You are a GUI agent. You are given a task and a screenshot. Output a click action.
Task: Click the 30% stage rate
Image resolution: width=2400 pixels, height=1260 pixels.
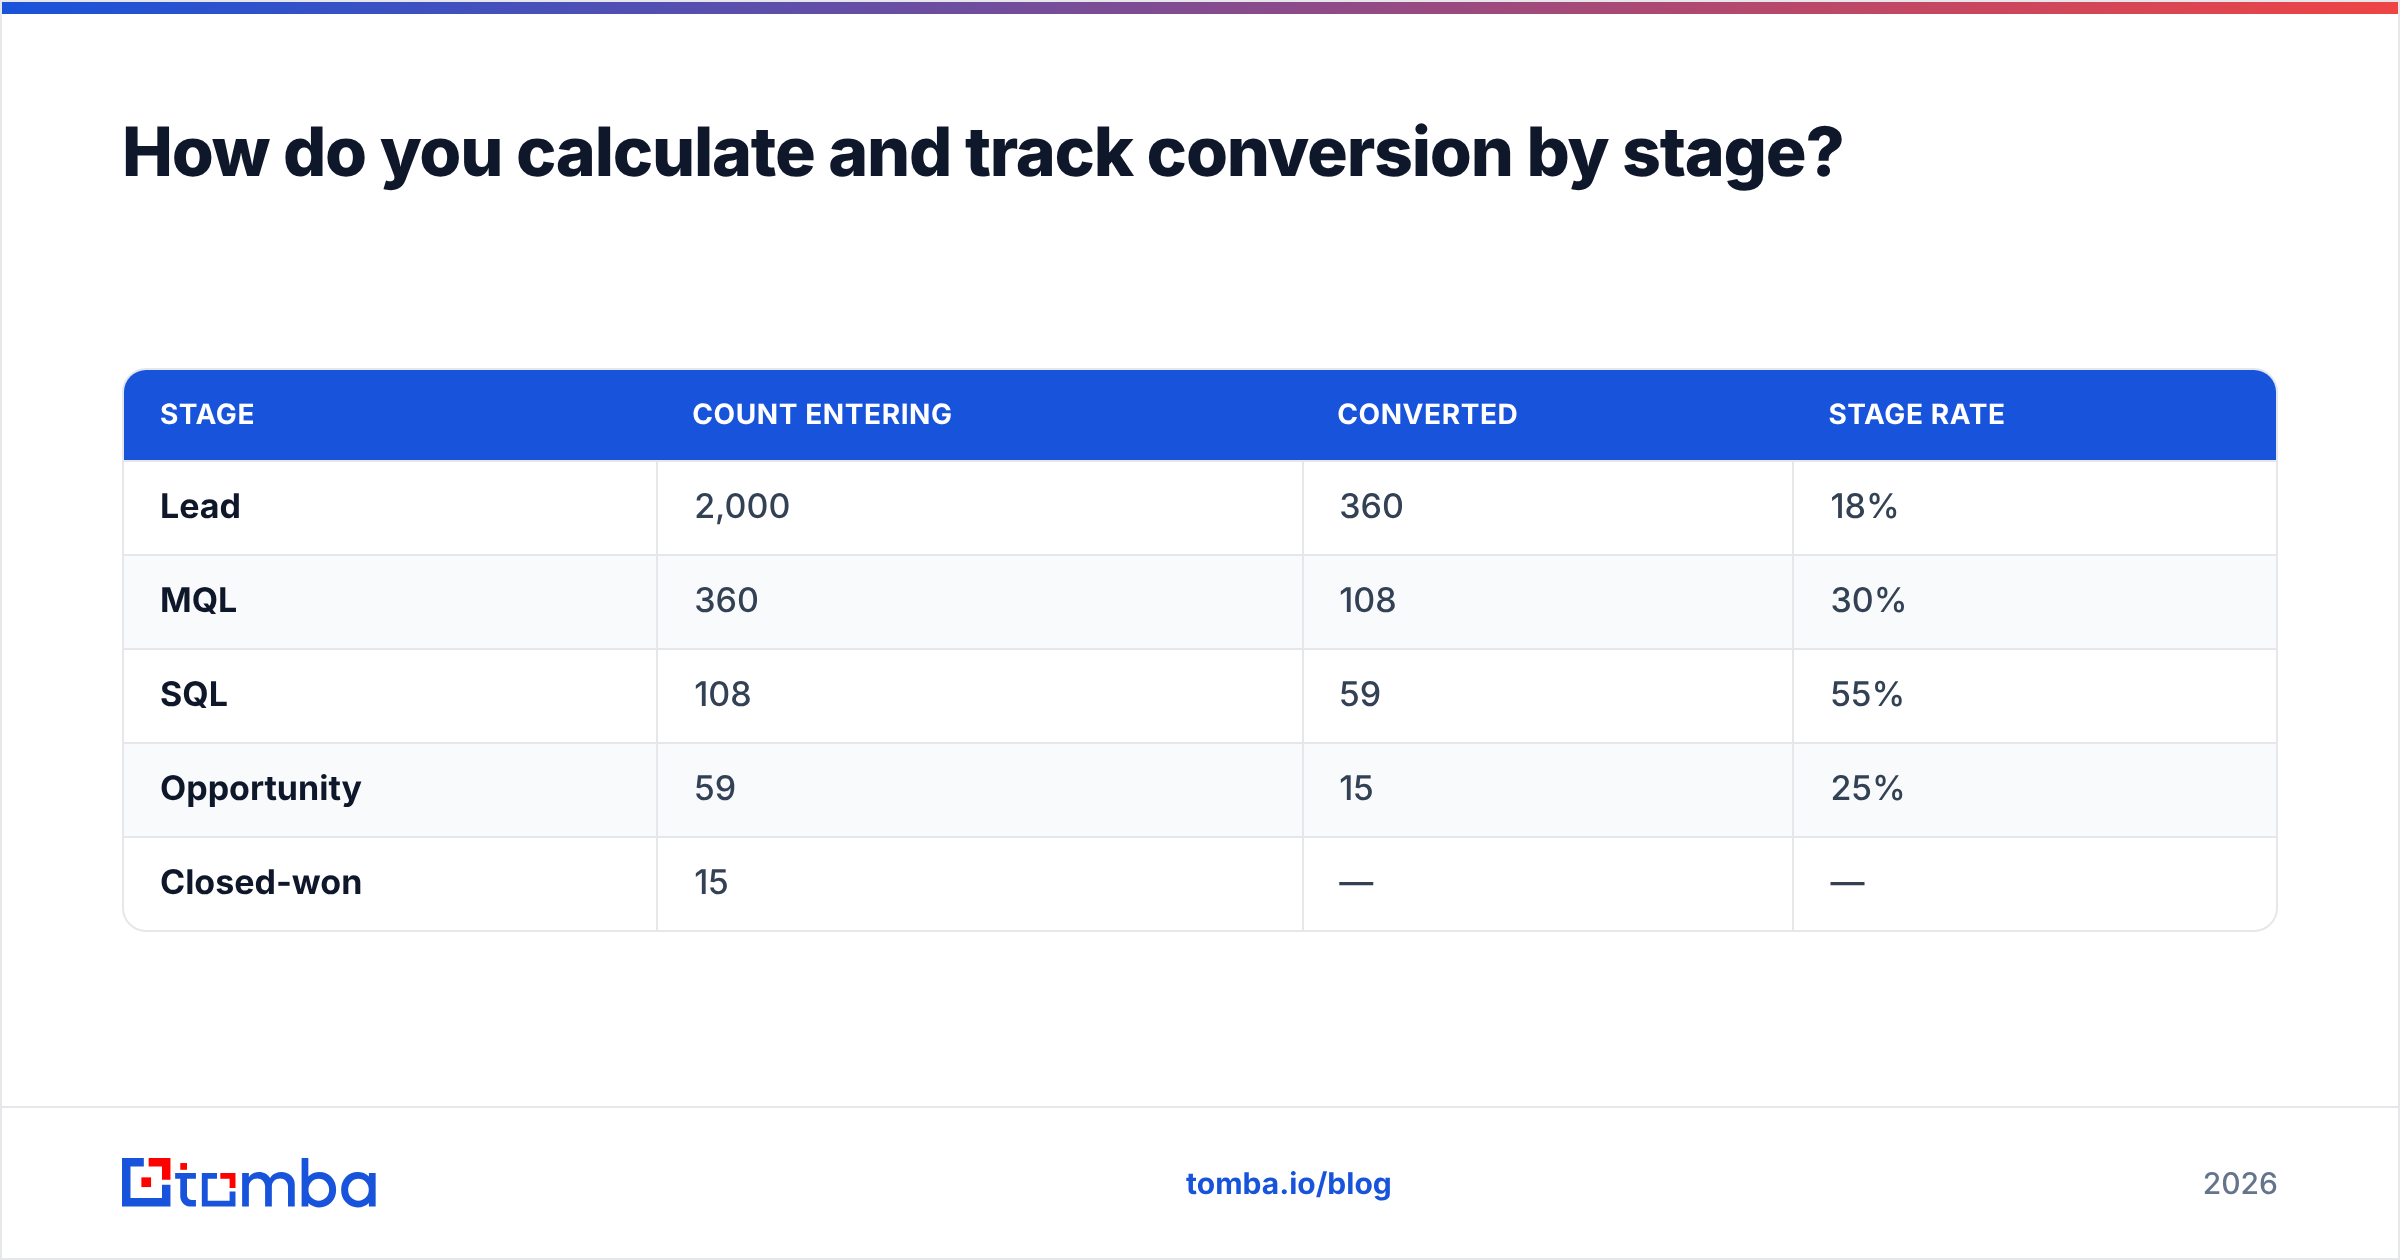1867,600
